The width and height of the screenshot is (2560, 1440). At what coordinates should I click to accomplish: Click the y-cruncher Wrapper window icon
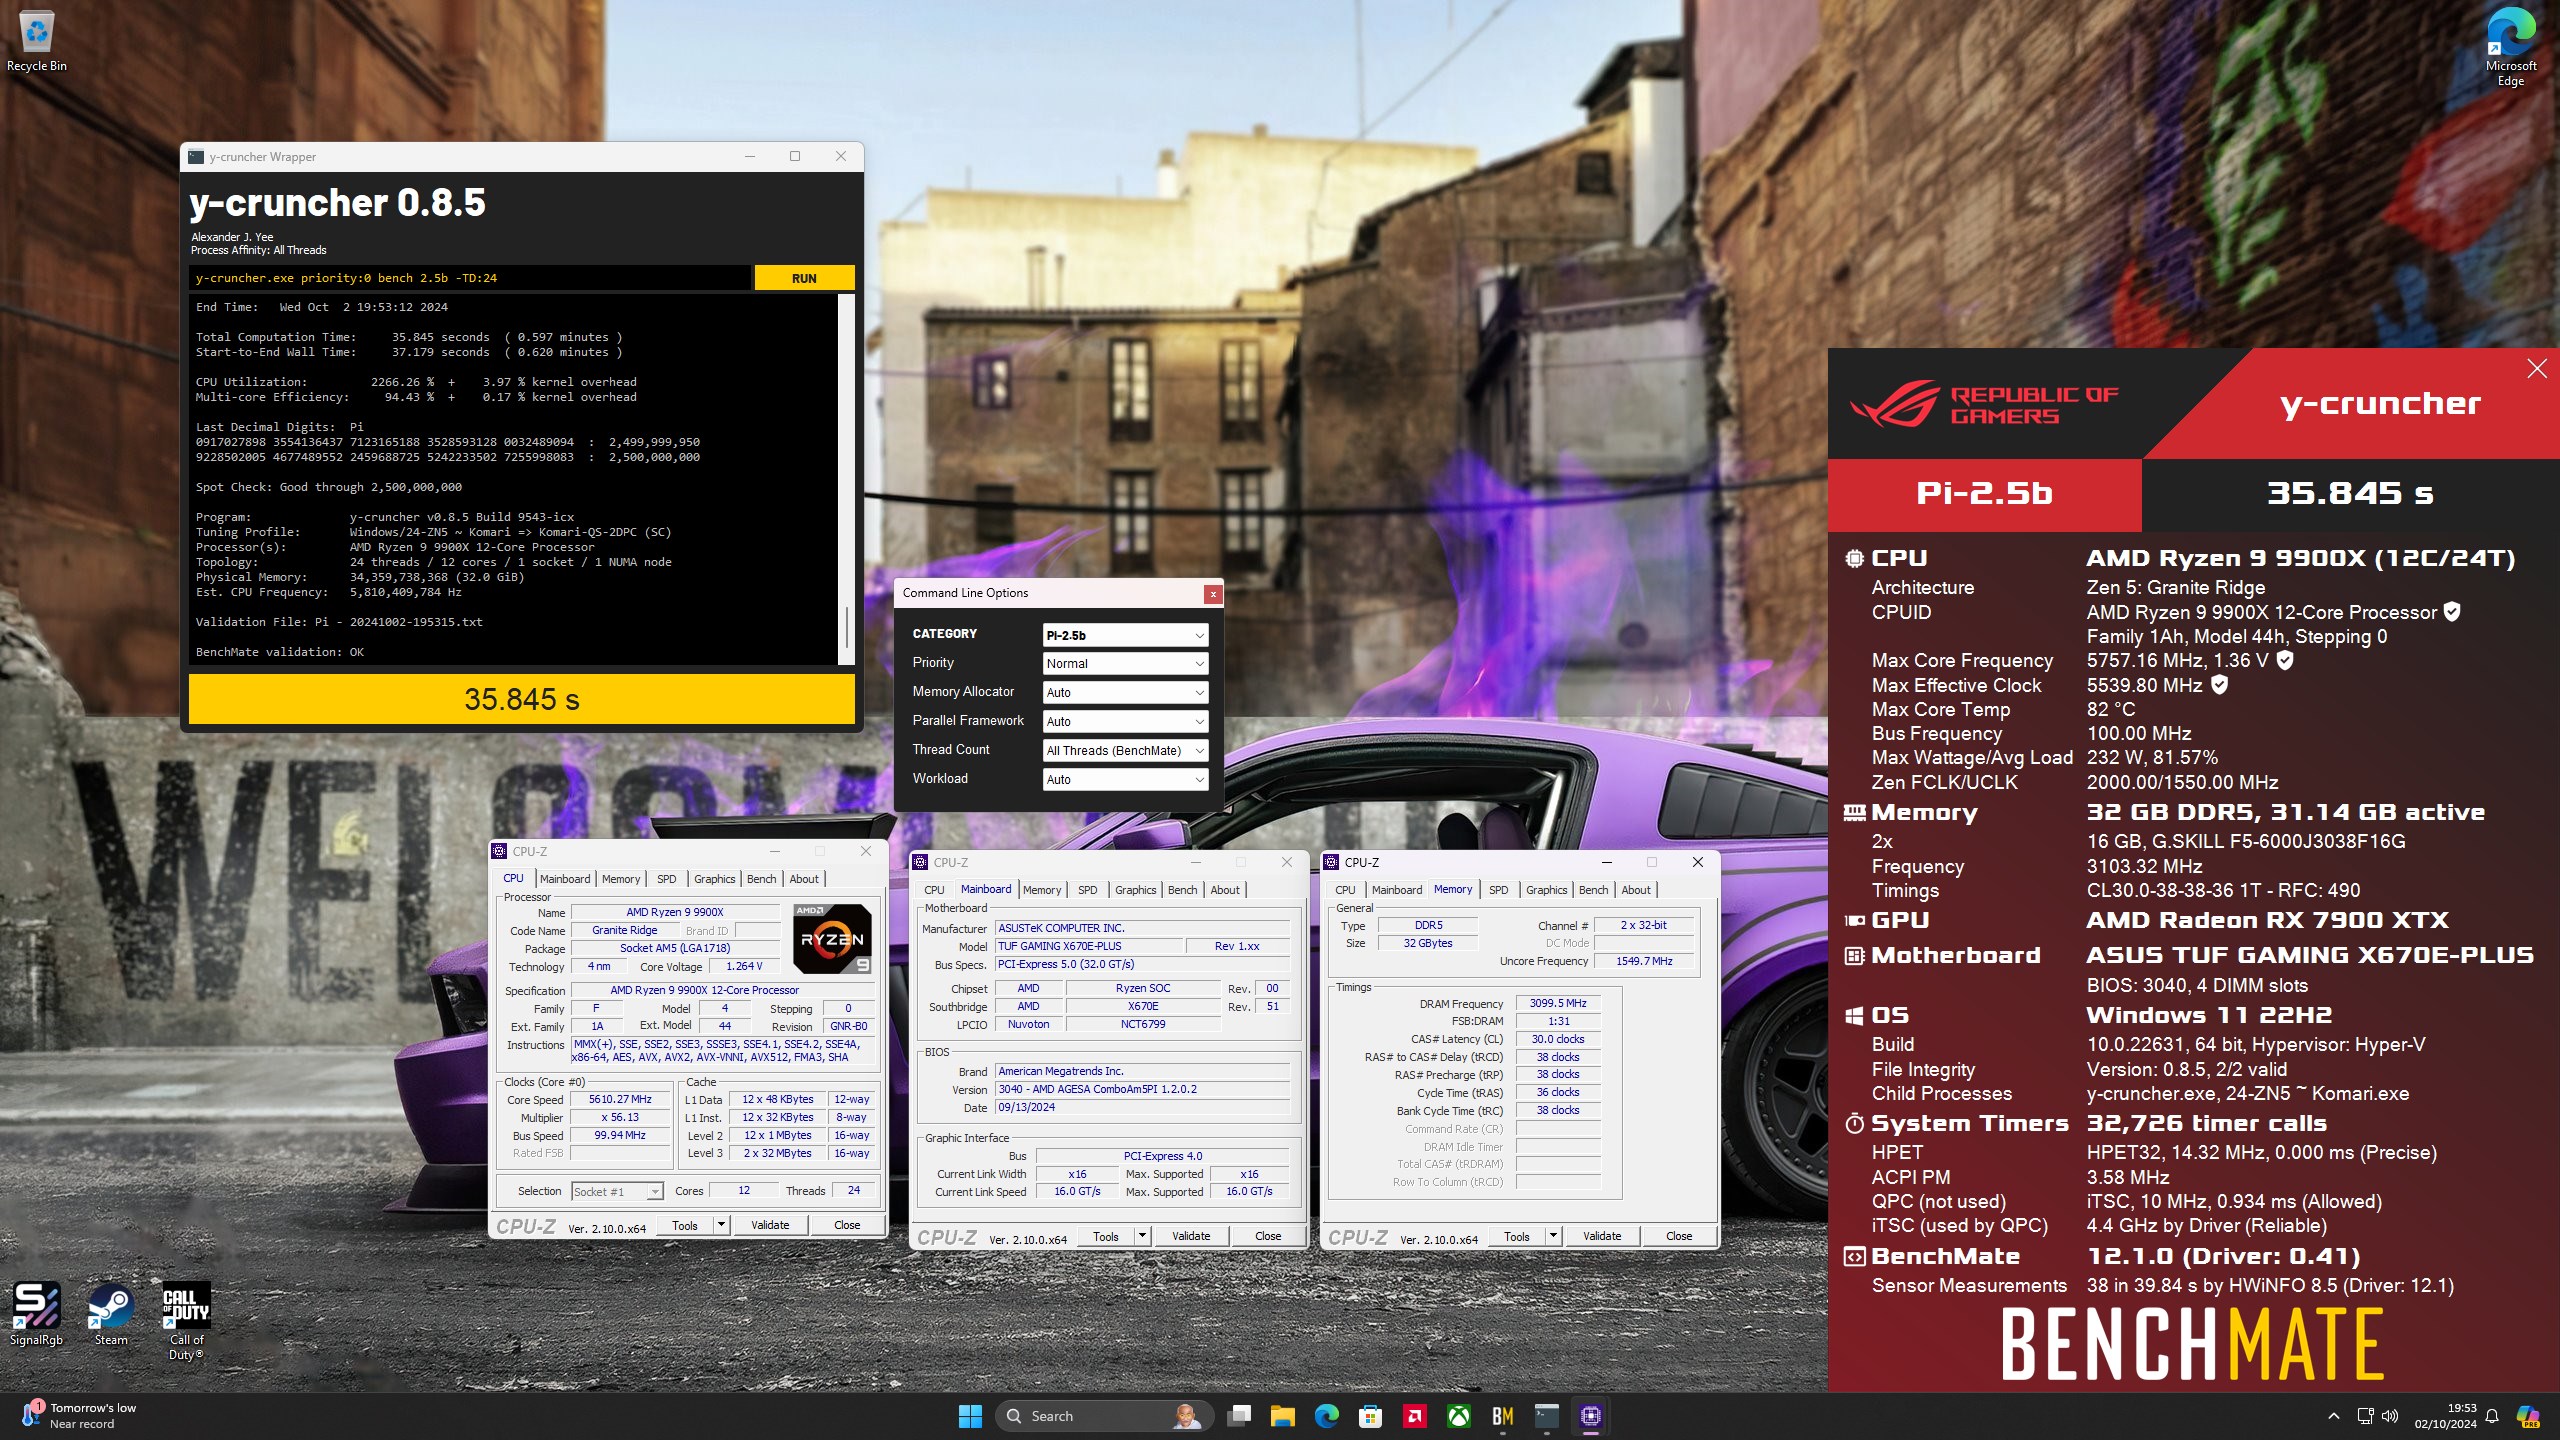click(196, 156)
